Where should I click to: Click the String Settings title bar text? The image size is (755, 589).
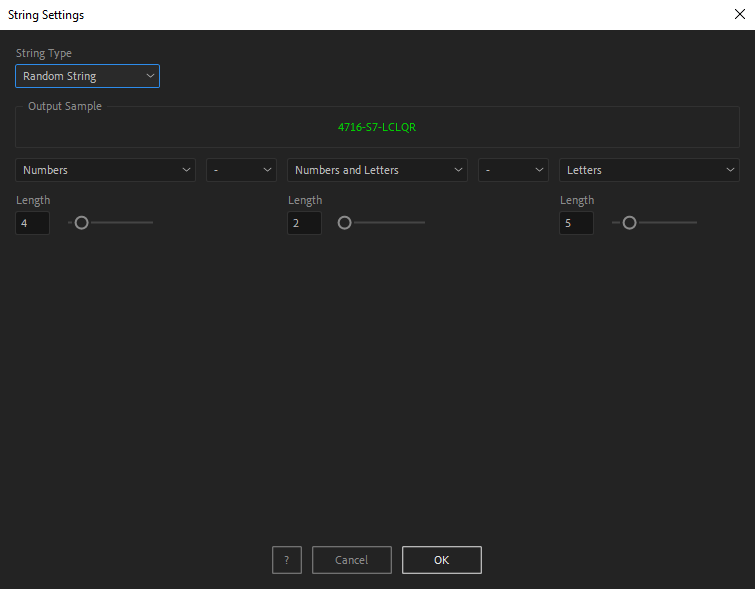pos(46,15)
